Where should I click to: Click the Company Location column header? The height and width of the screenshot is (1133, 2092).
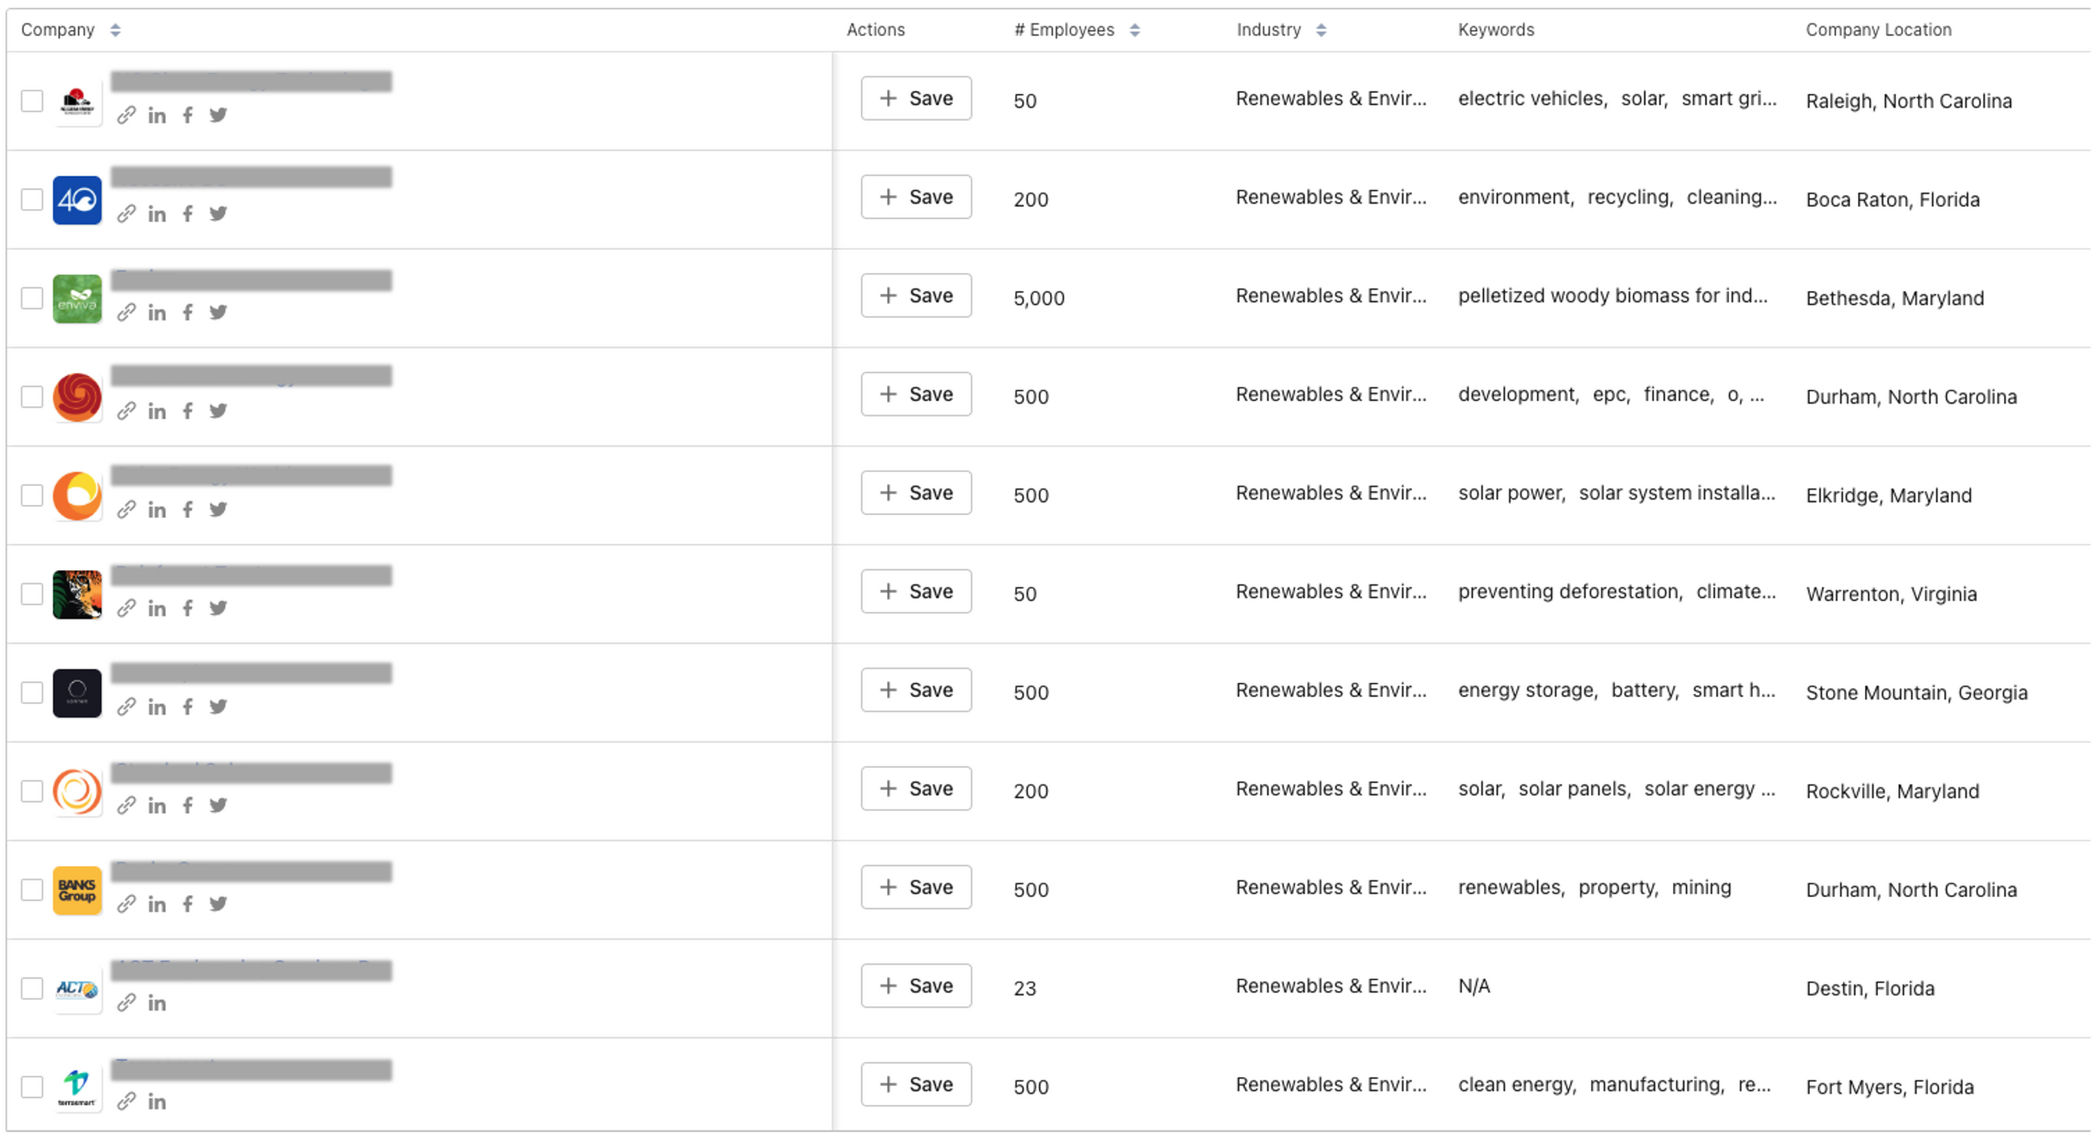click(1878, 30)
